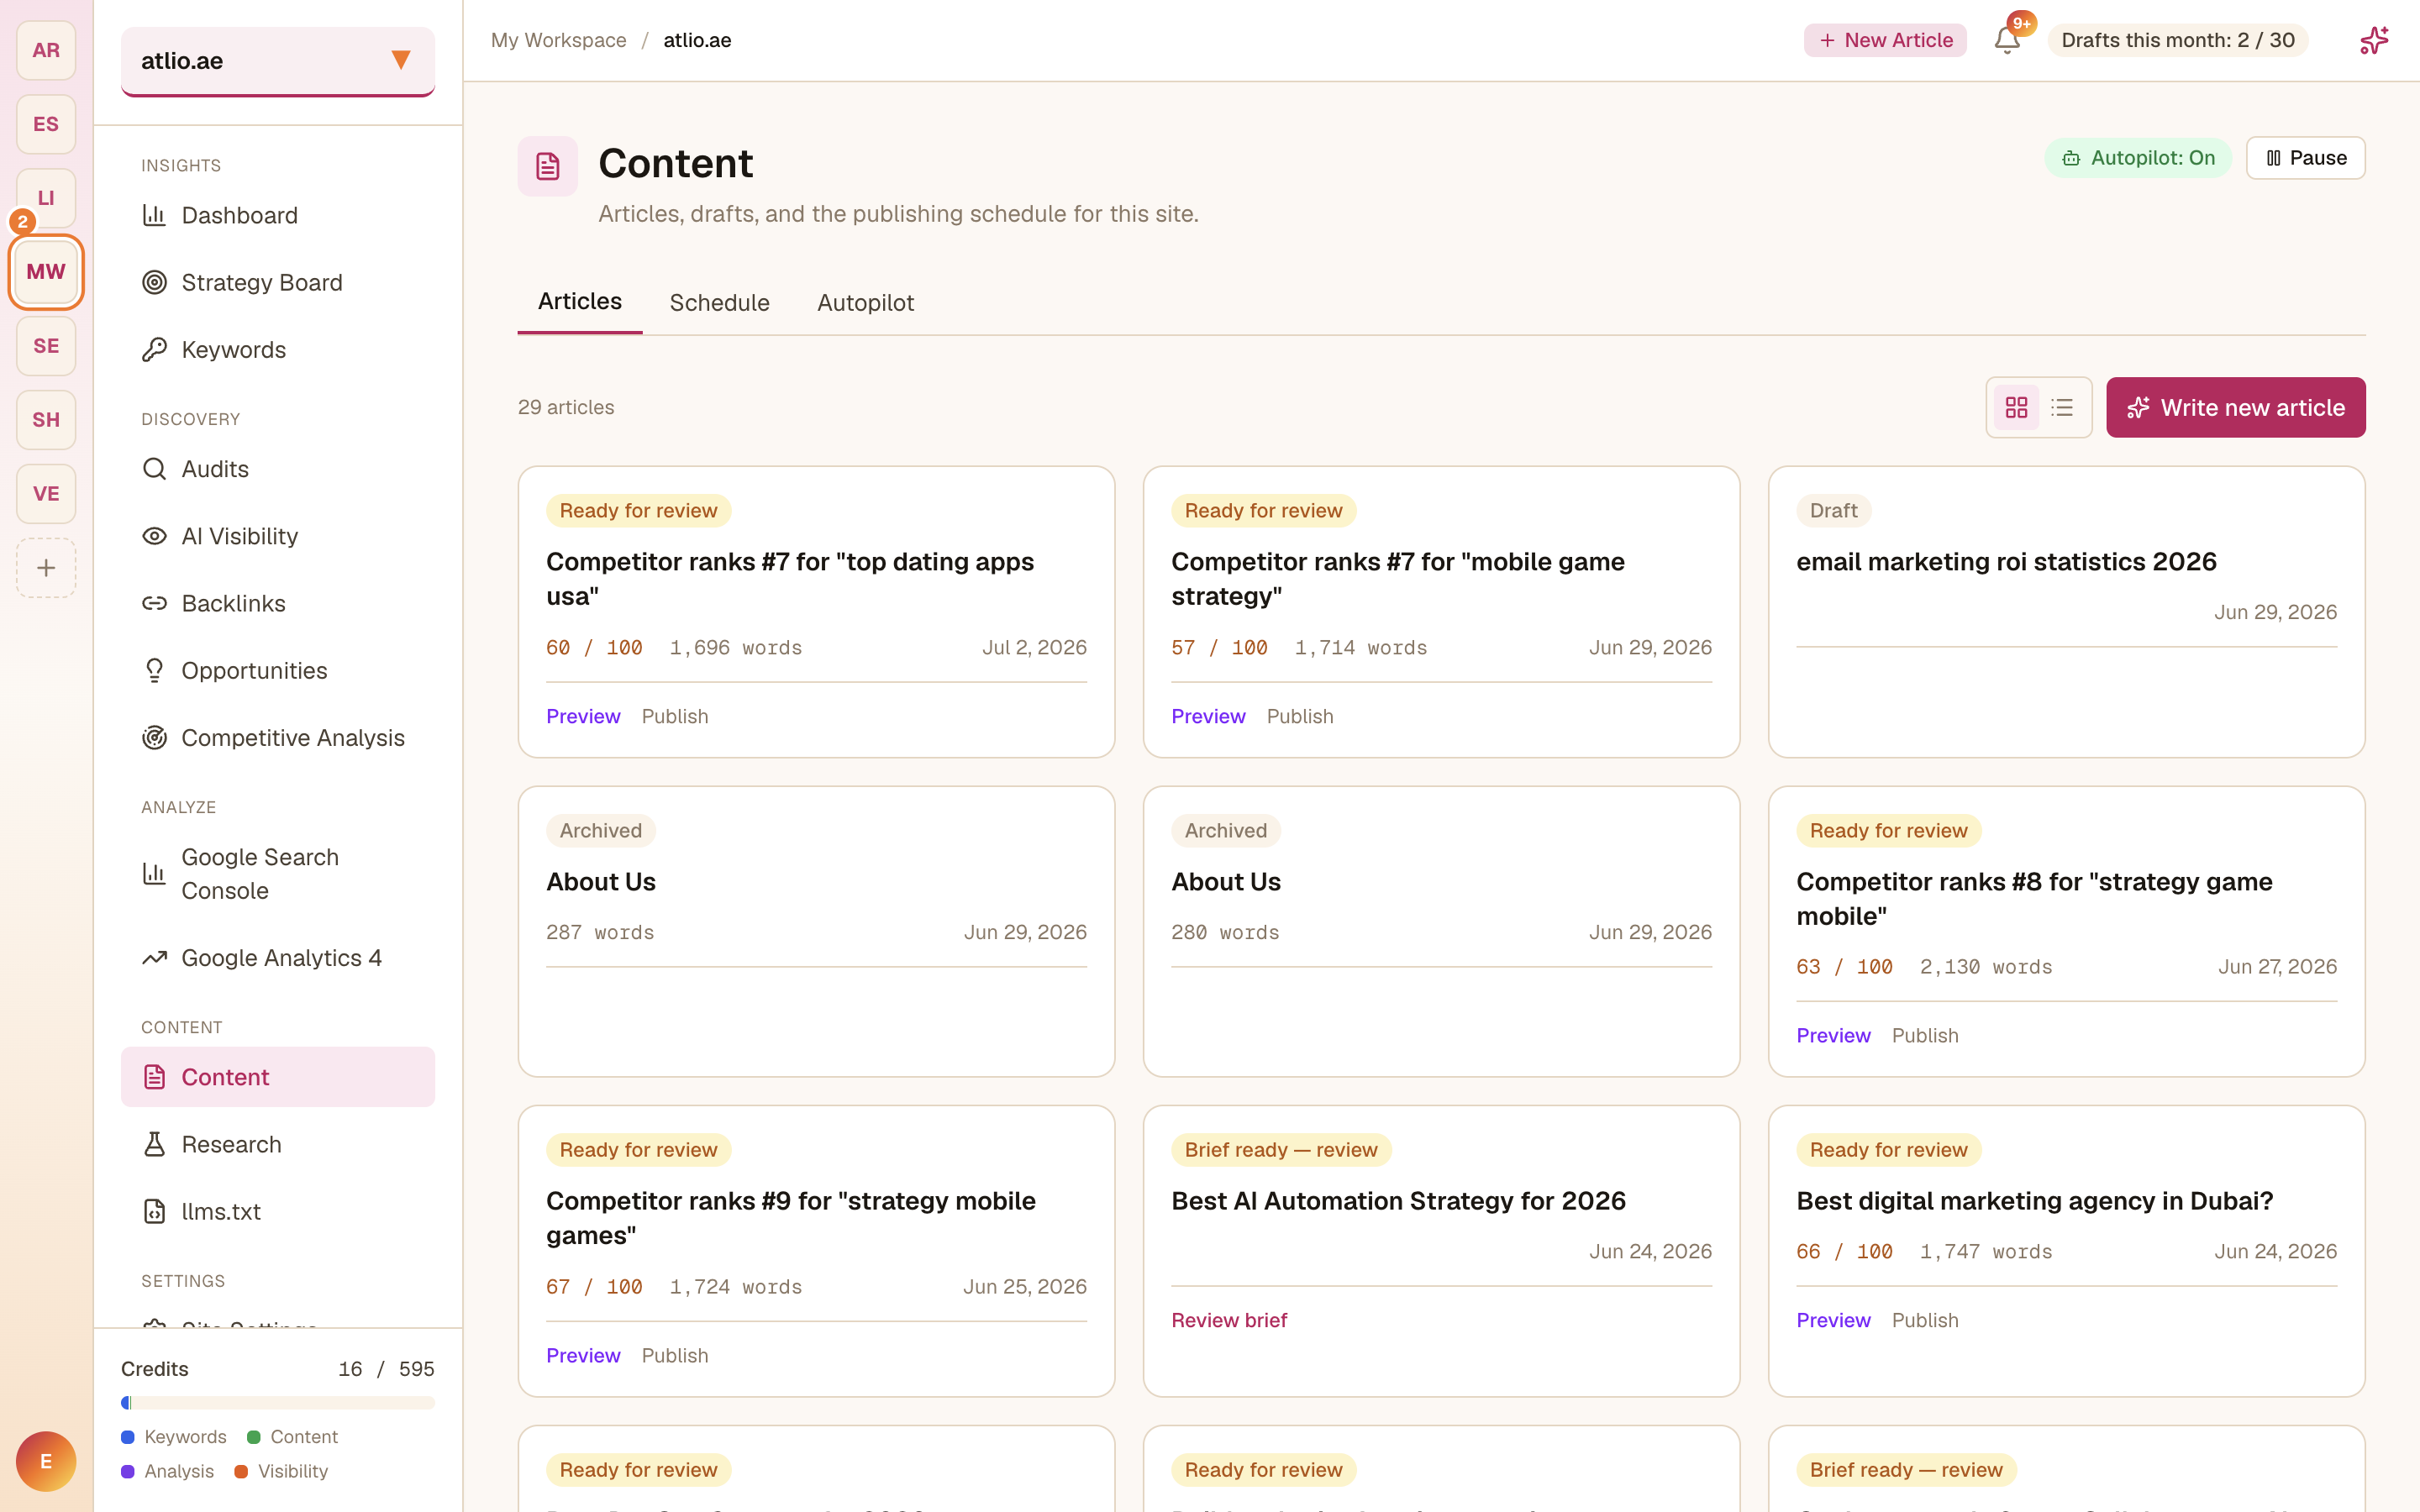Preview the "strategy game mobile" article

pos(1833,1035)
